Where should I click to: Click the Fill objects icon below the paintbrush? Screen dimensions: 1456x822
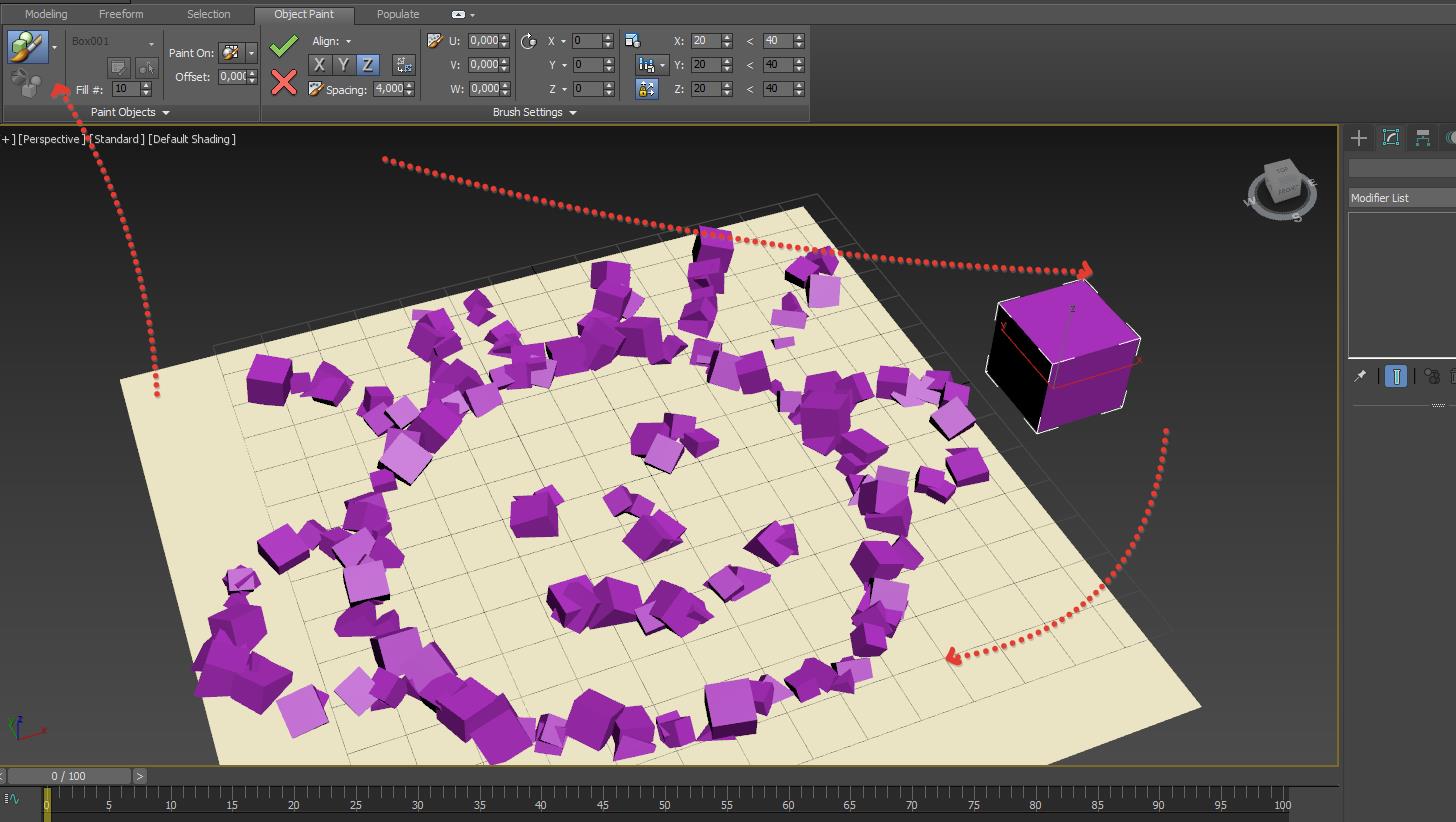pyautogui.click(x=26, y=84)
